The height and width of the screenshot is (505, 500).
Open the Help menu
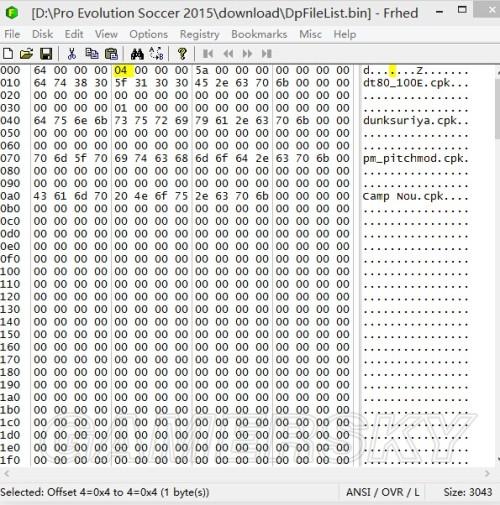[345, 34]
